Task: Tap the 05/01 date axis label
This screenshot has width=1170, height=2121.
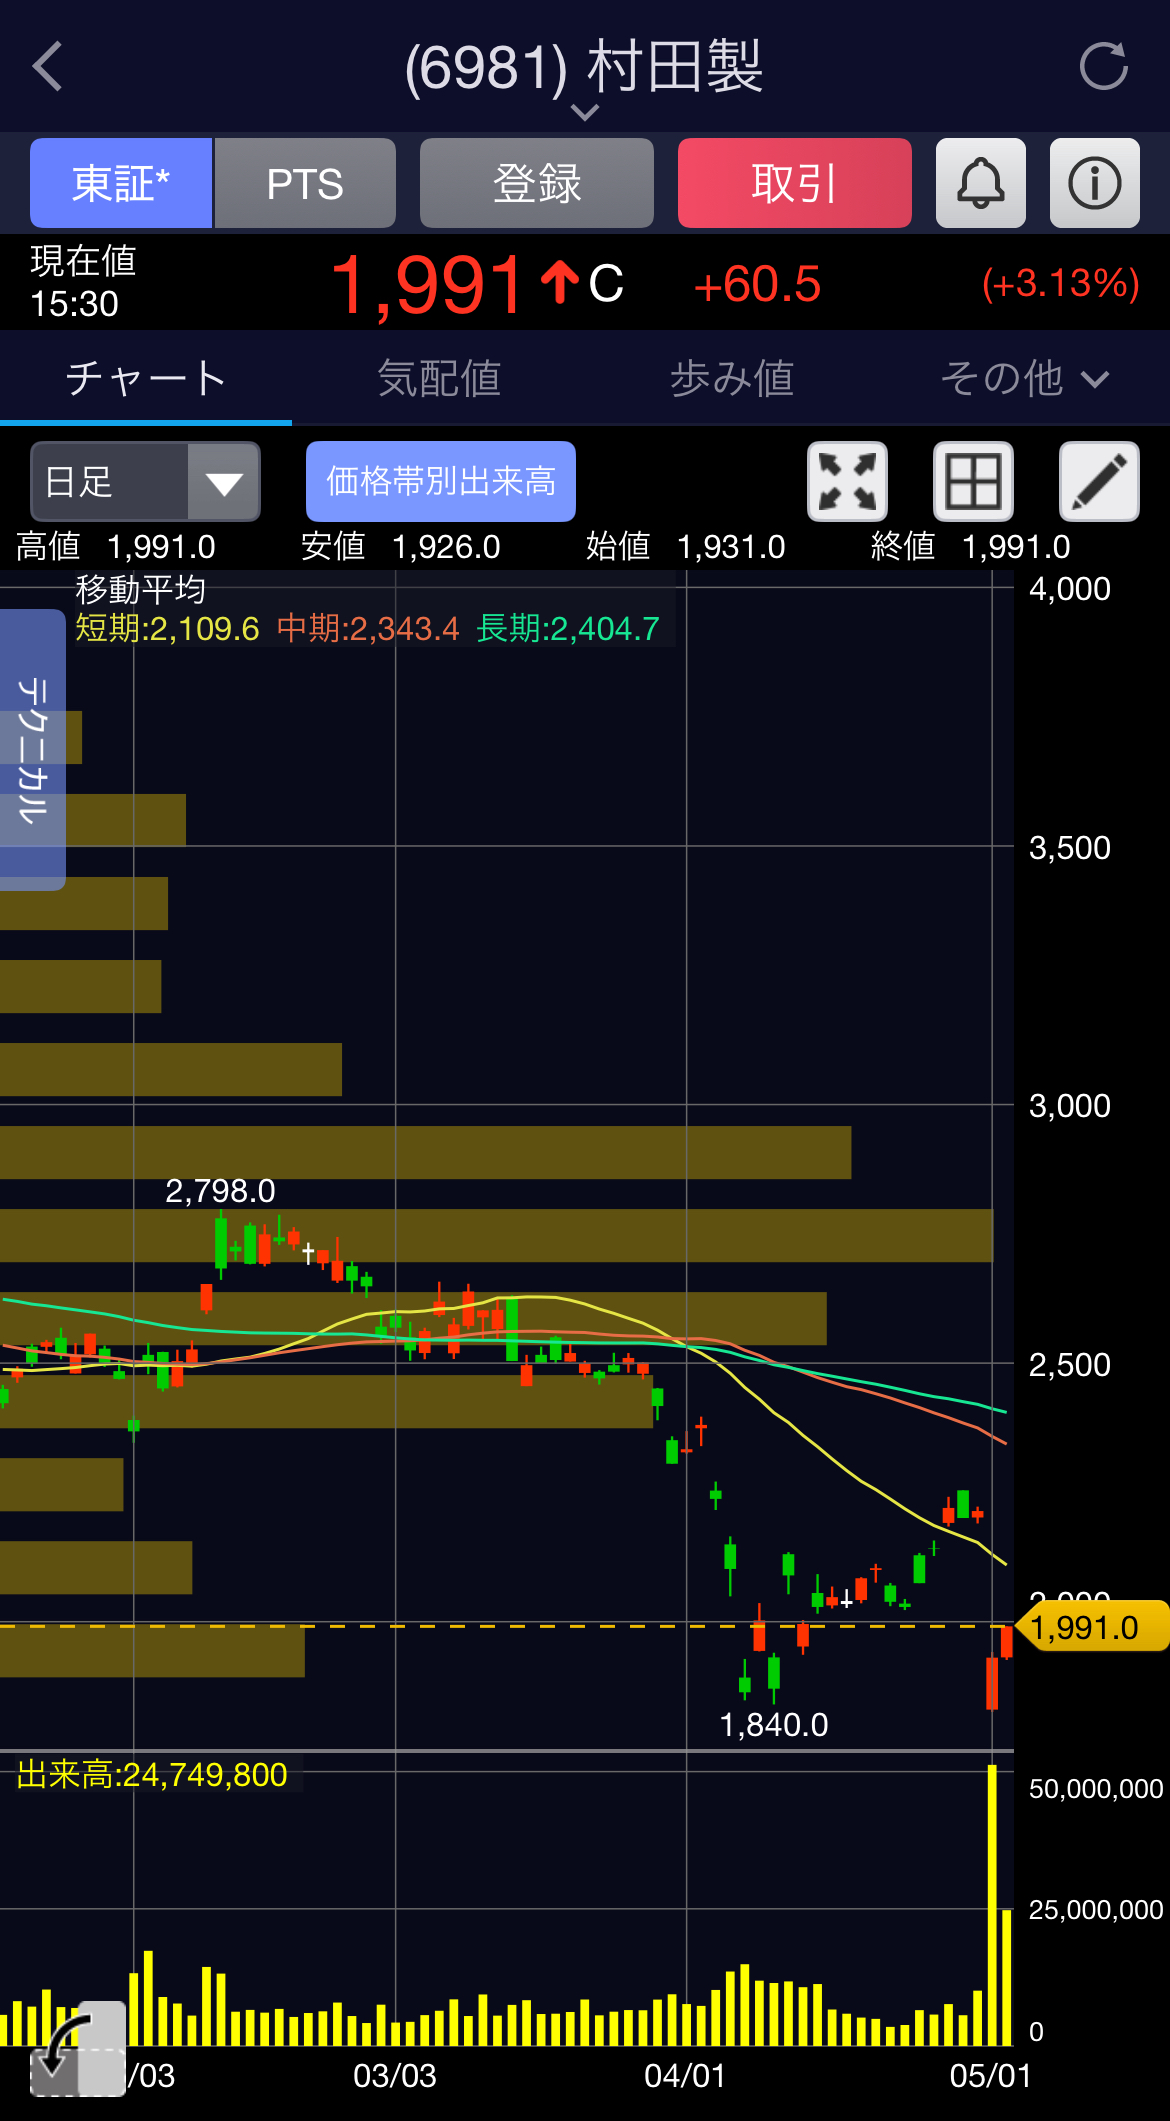Action: click(x=990, y=2075)
